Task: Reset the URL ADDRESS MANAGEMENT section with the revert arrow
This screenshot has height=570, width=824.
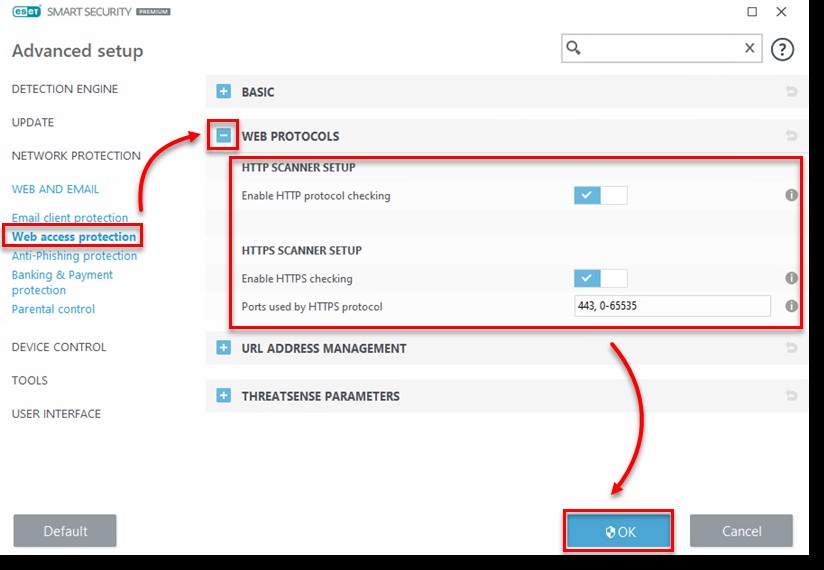Action: pyautogui.click(x=791, y=348)
